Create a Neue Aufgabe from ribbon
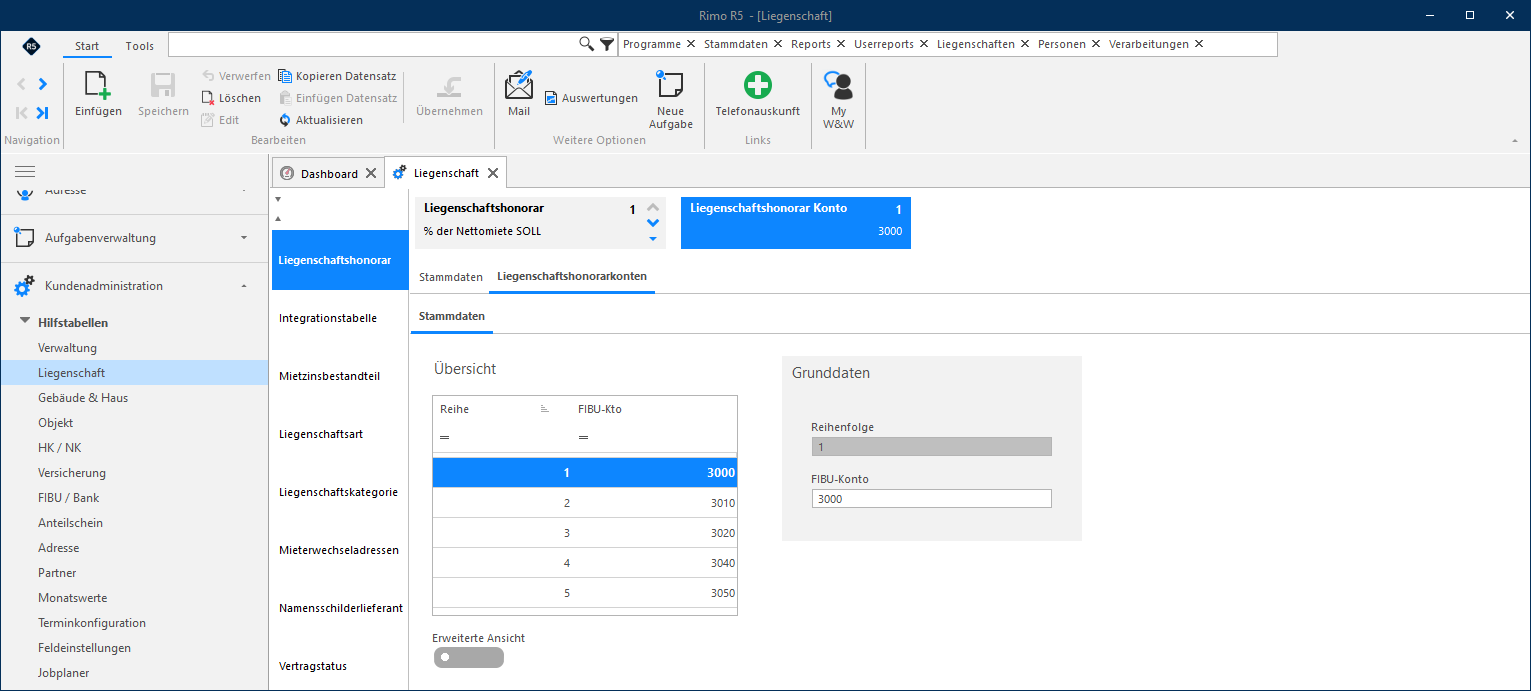Viewport: 1531px width, 691px height. pos(669,86)
